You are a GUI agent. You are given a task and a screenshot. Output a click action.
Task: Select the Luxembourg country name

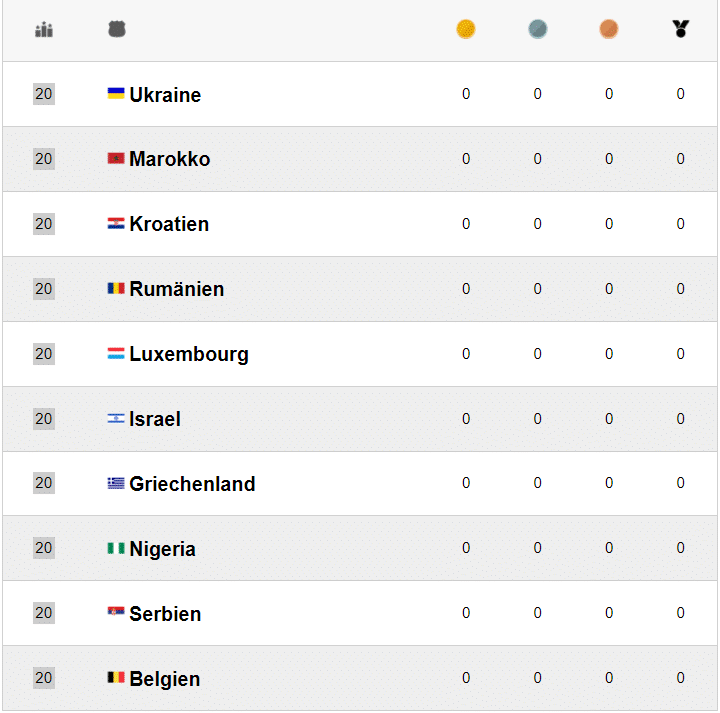[188, 354]
